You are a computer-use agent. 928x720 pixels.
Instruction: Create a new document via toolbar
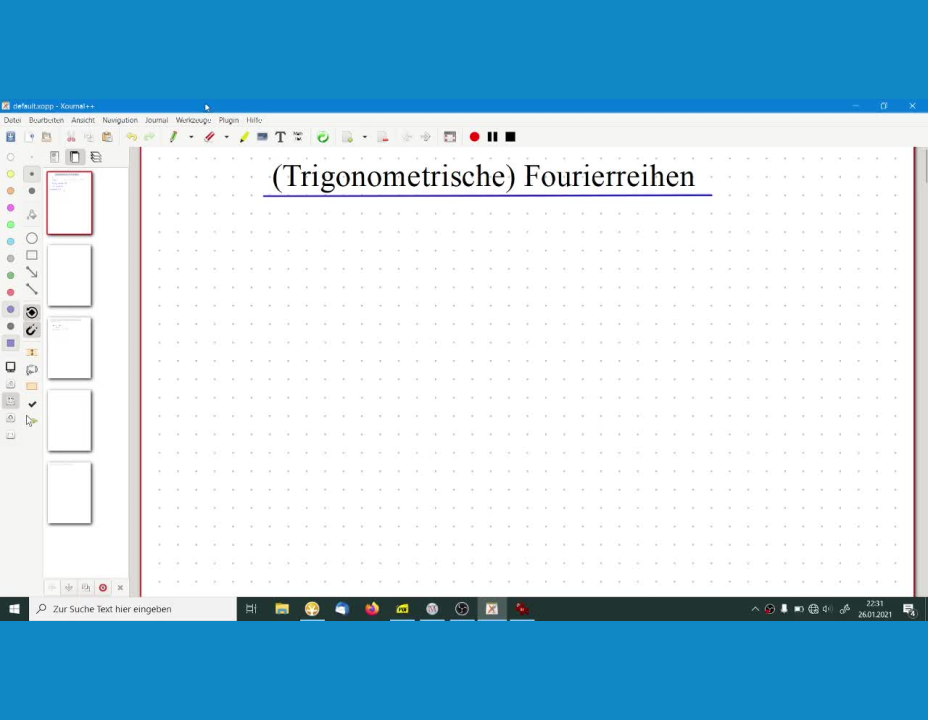[x=30, y=137]
